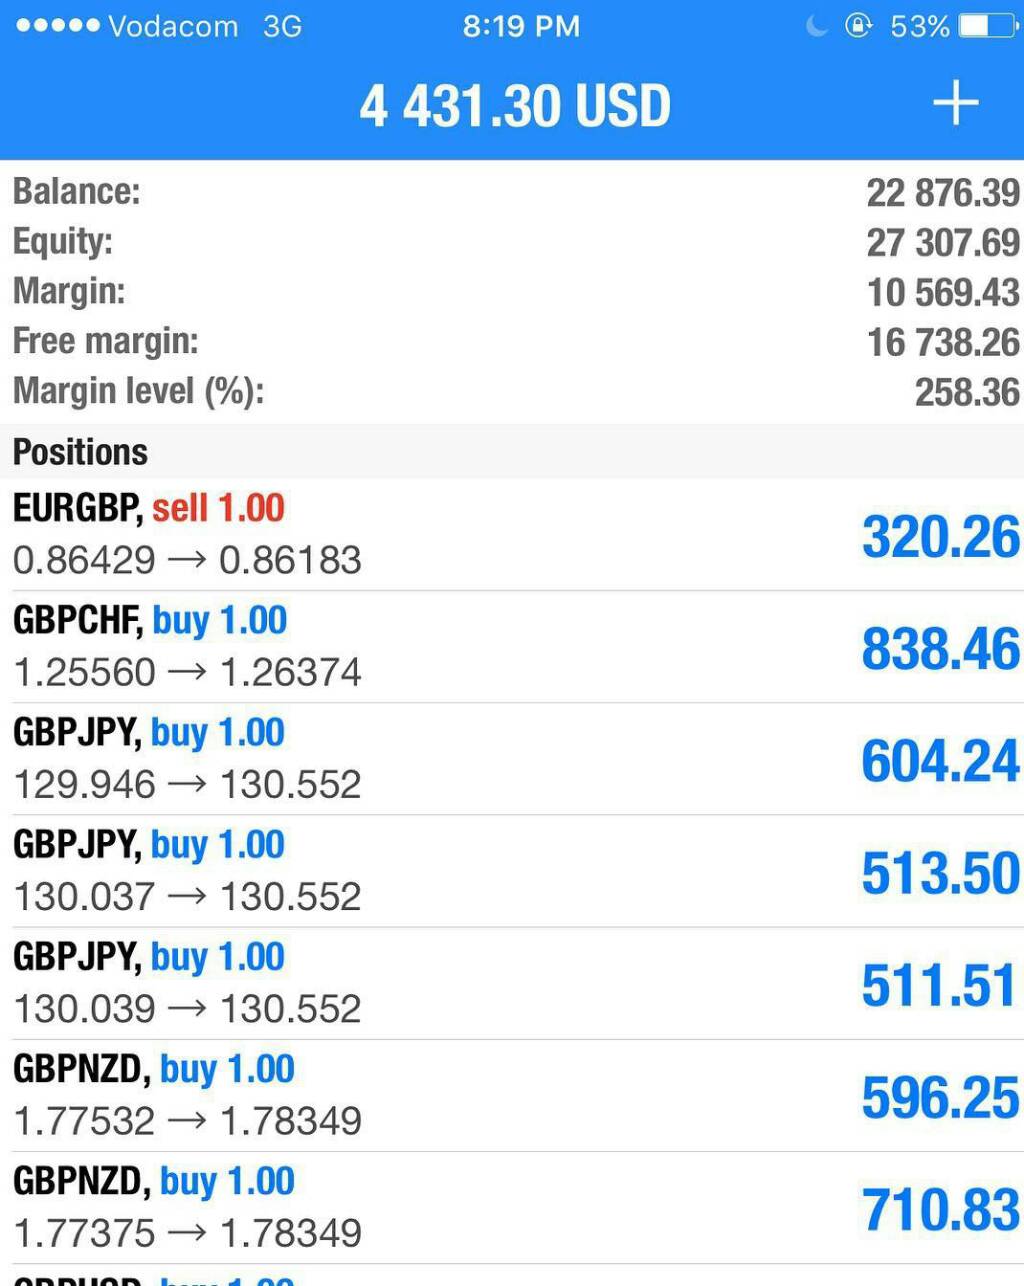Select the Margin level (%) row
Screen dimensions: 1024x1286
pyautogui.click(x=512, y=391)
